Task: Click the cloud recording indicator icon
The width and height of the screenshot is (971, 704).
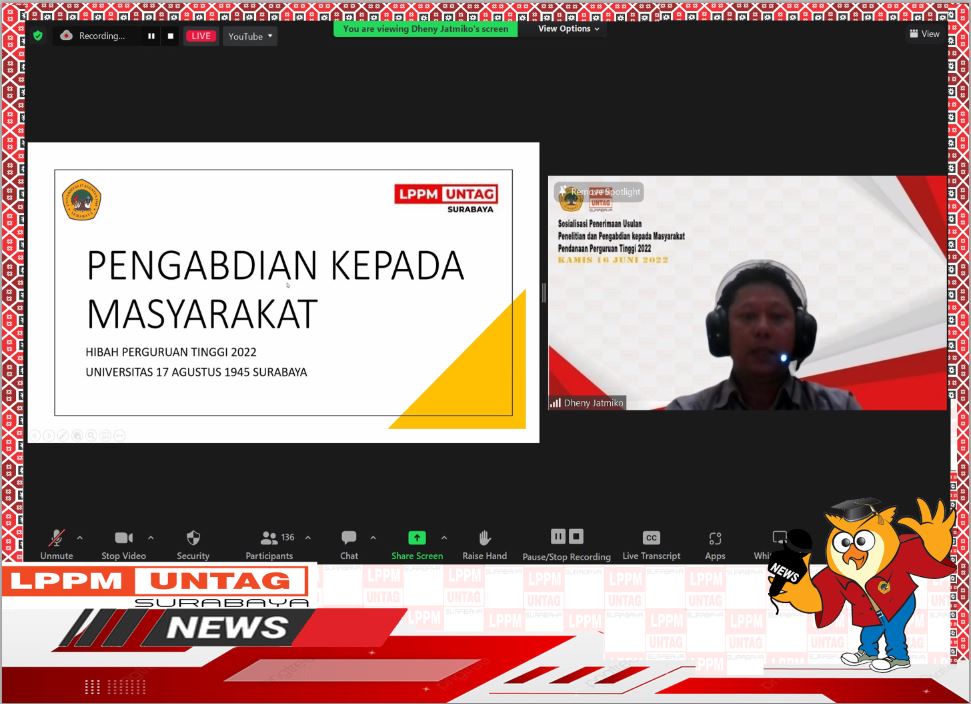Action: click(66, 36)
